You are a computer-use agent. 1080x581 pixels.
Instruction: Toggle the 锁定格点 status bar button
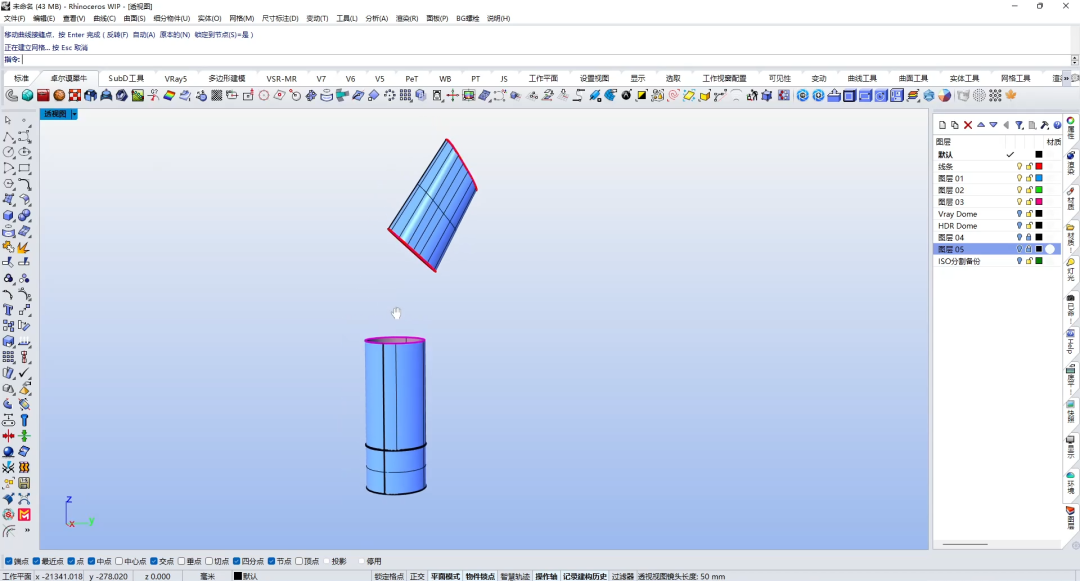click(389, 576)
